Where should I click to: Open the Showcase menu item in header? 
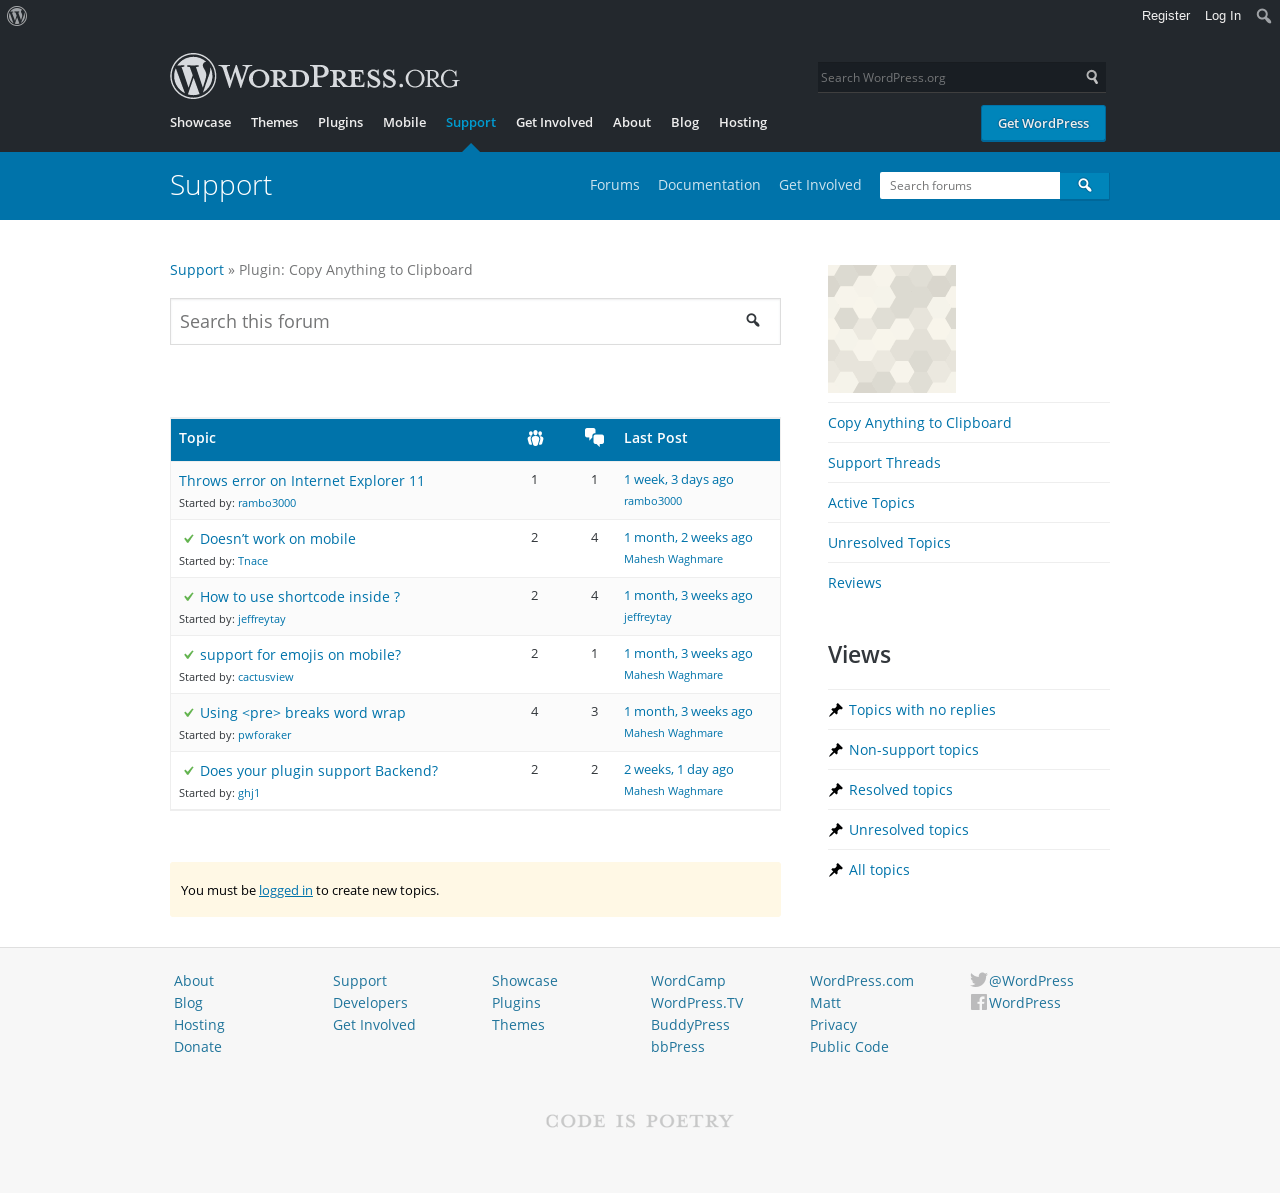(x=200, y=122)
